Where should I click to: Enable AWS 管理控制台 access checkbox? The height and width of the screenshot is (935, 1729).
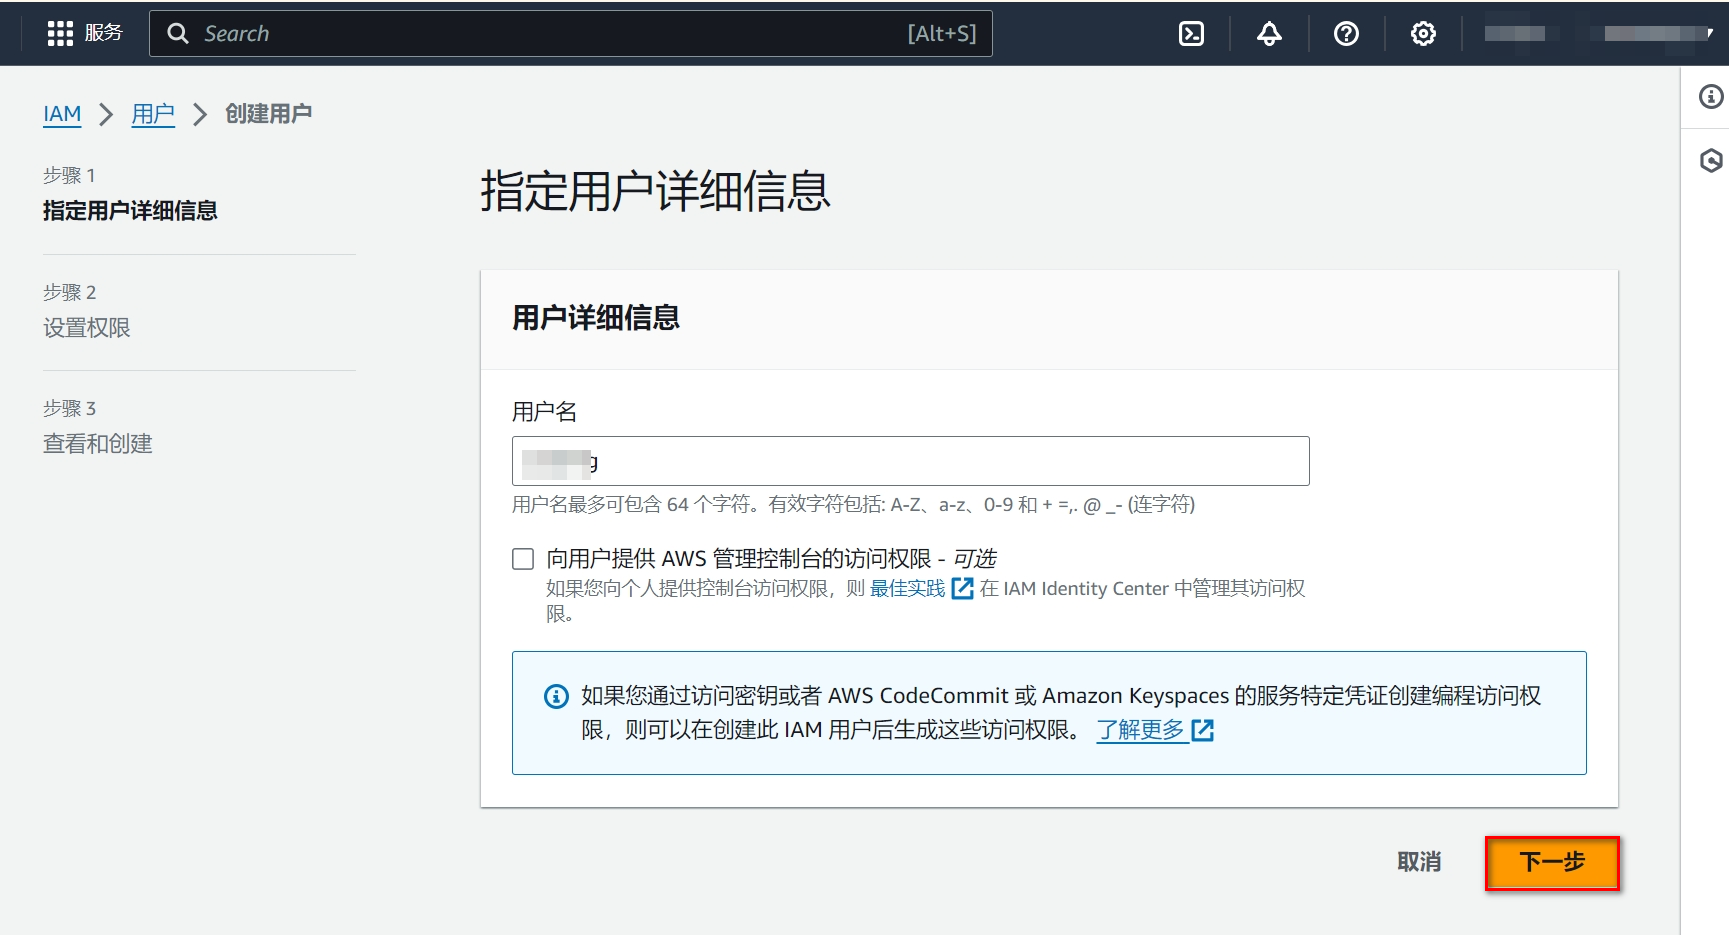[523, 559]
